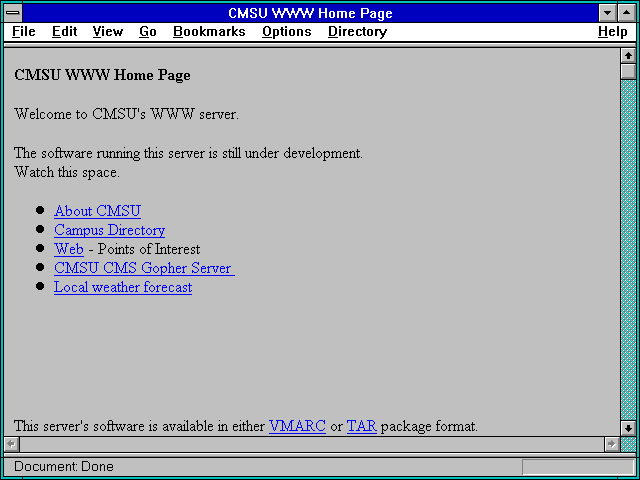Viewport: 640px width, 480px height.
Task: Visit the Web points of interest link
Action: [x=69, y=249]
